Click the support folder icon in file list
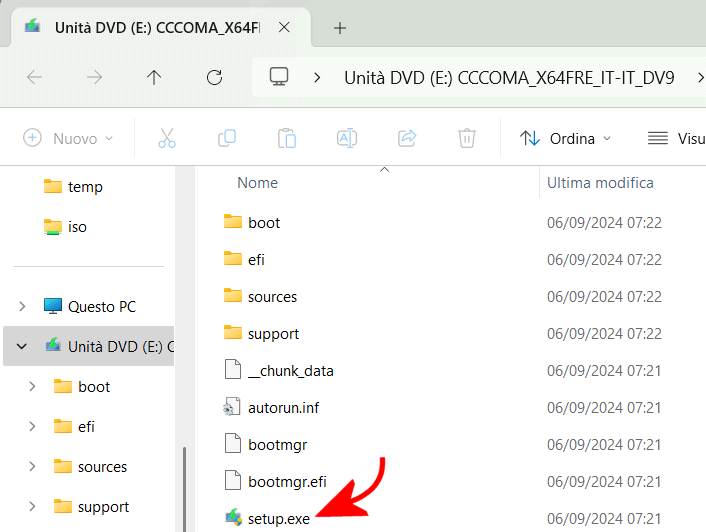The image size is (706, 532). (233, 332)
